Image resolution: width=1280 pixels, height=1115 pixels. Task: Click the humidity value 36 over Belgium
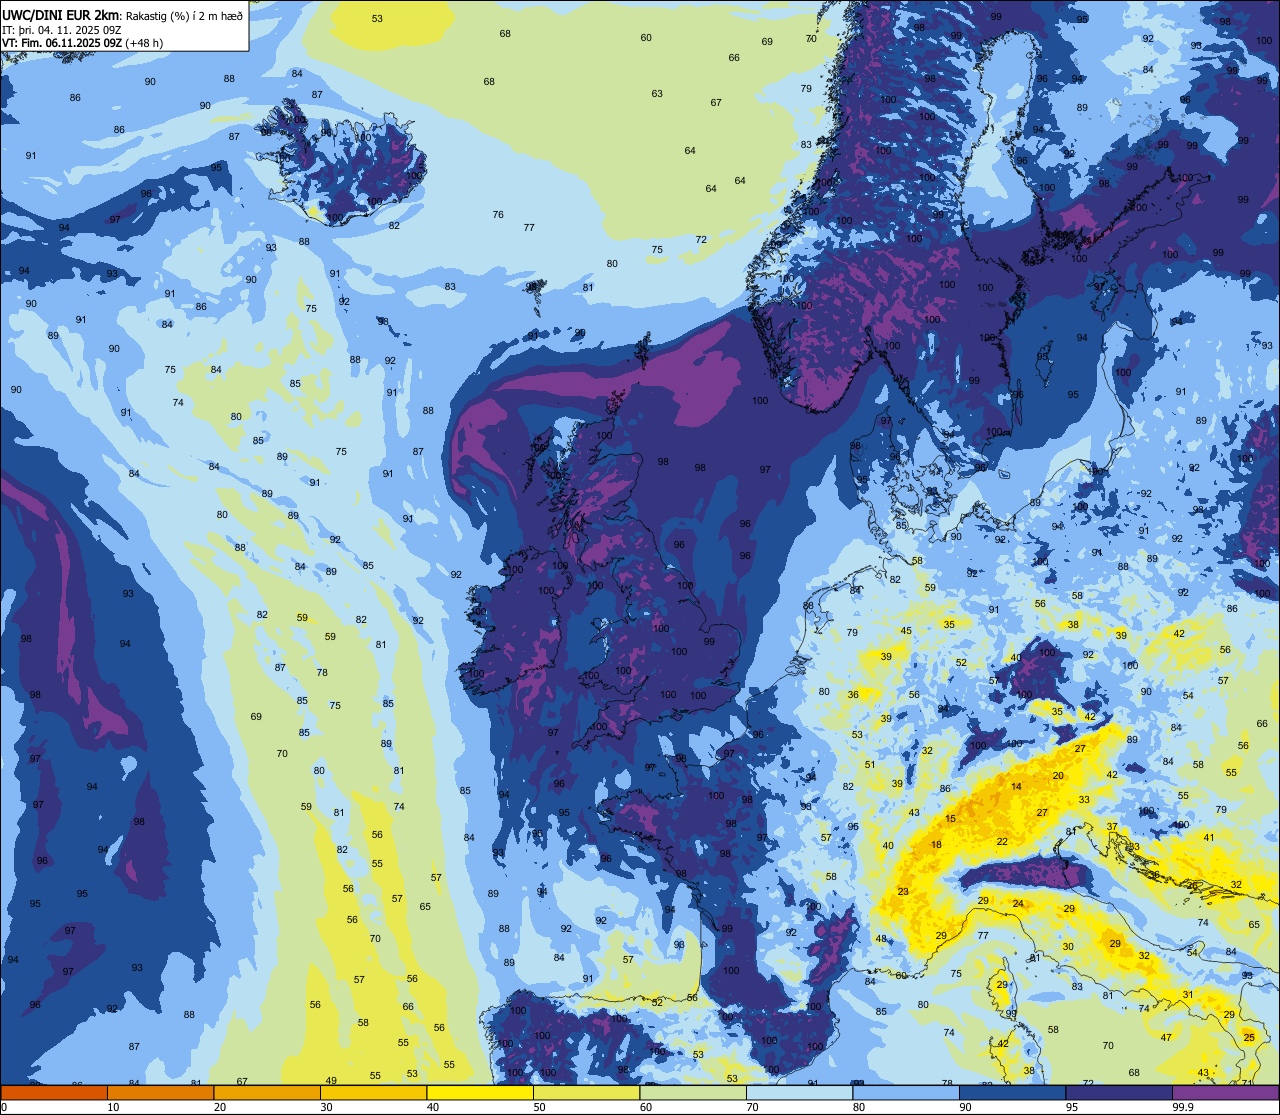click(x=853, y=695)
